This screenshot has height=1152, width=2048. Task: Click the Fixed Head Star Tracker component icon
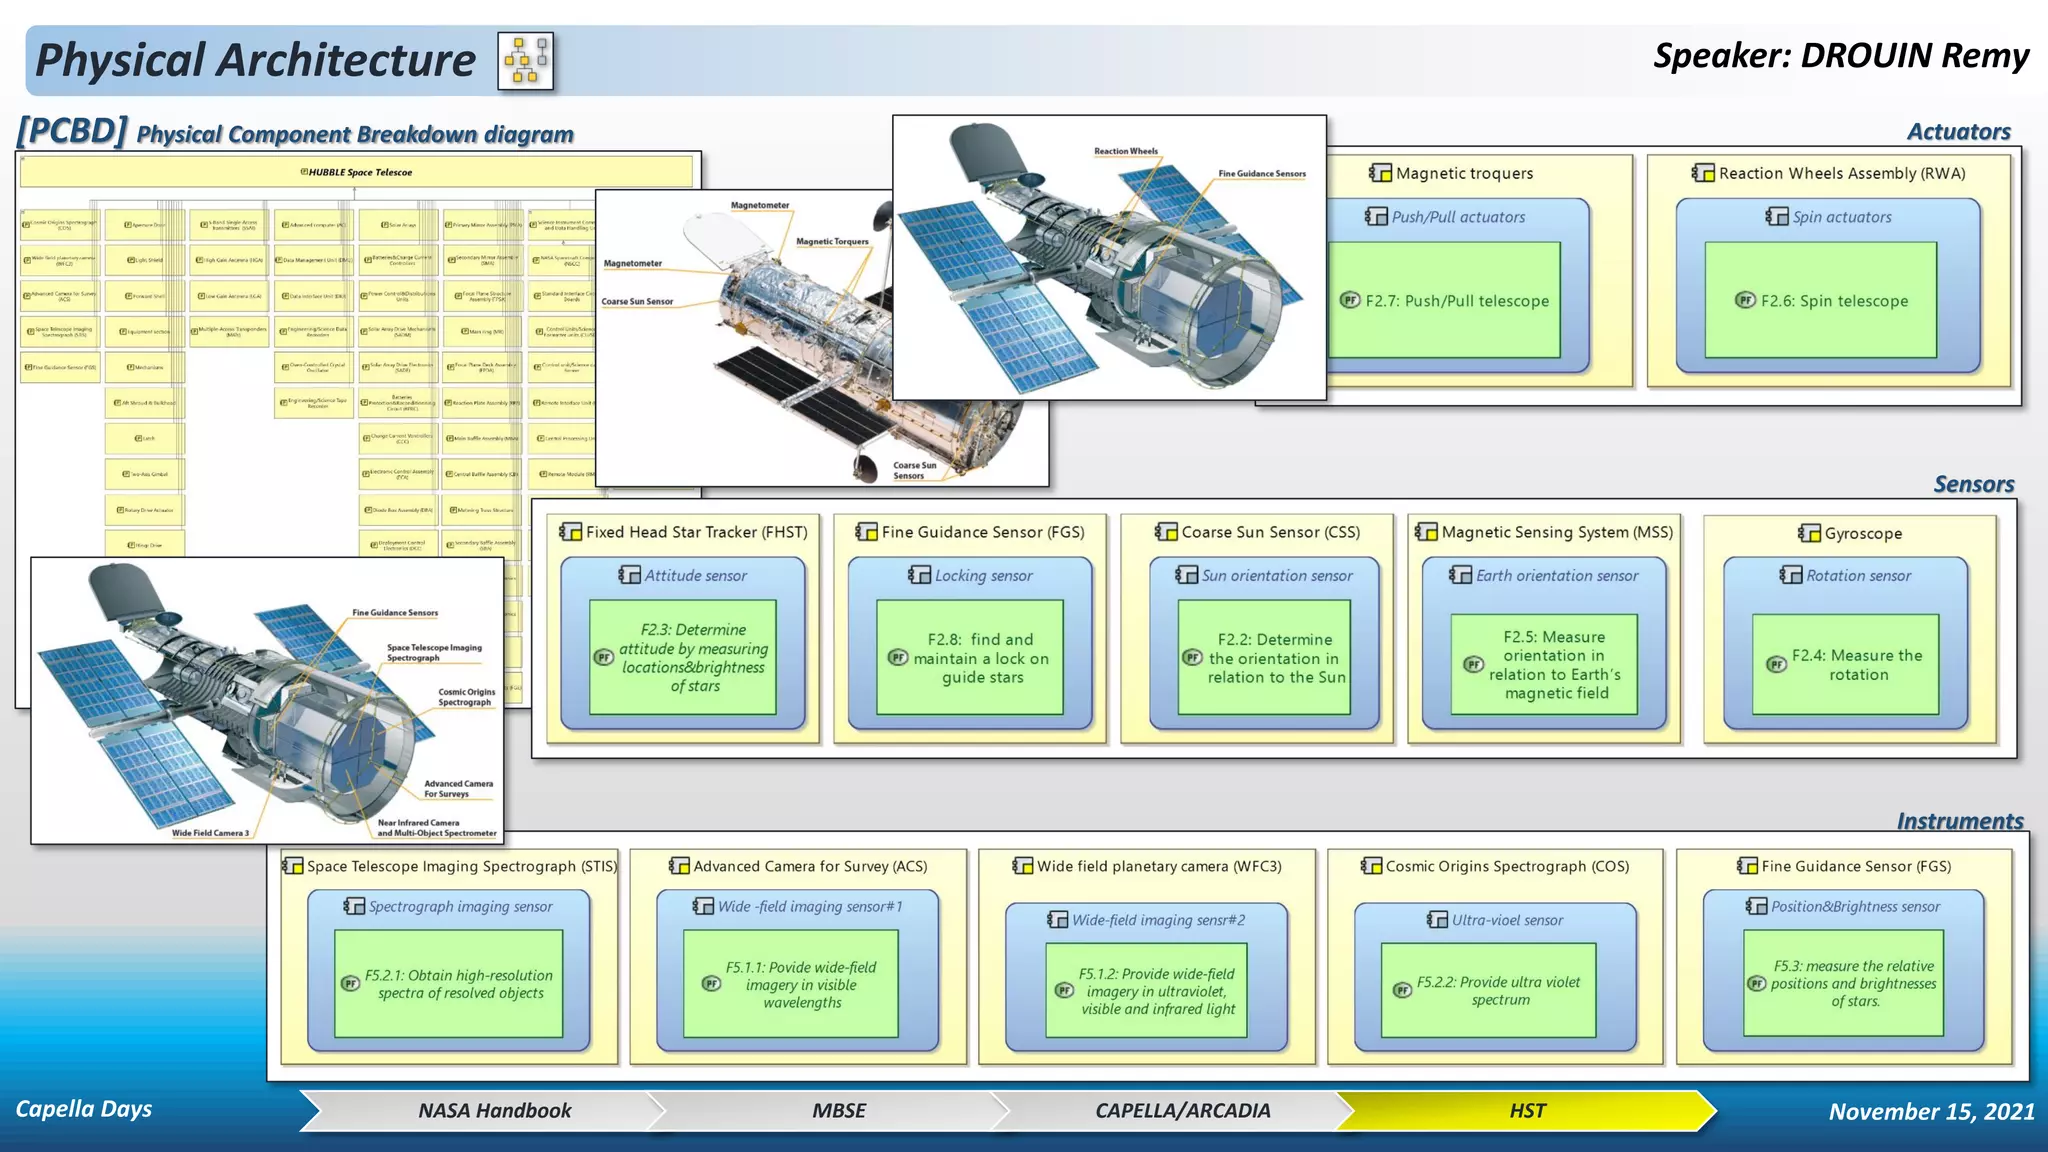[571, 532]
